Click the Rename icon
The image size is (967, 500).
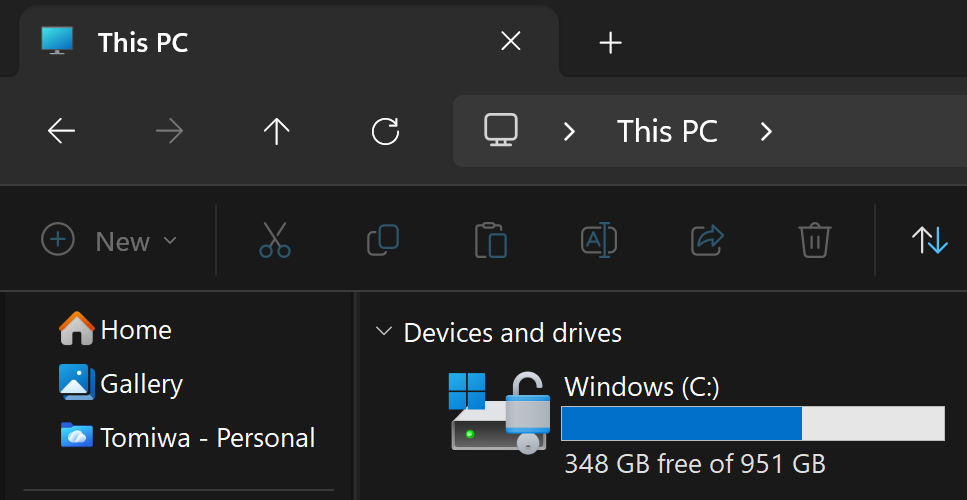[599, 240]
